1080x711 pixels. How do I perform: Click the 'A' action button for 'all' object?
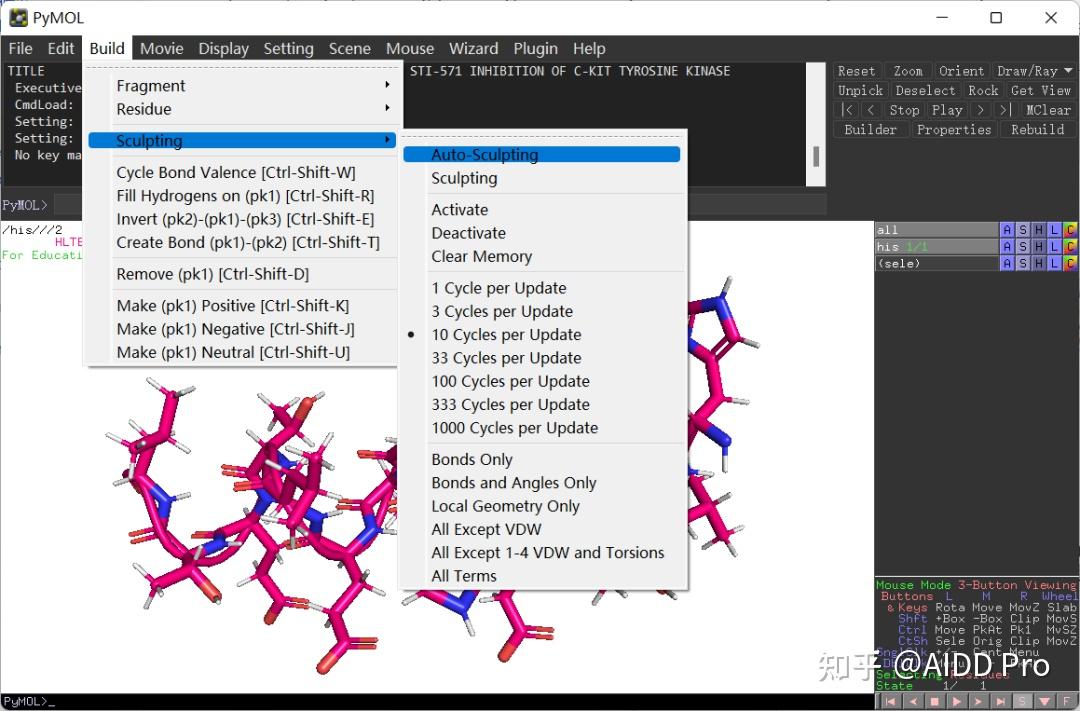click(x=1007, y=230)
